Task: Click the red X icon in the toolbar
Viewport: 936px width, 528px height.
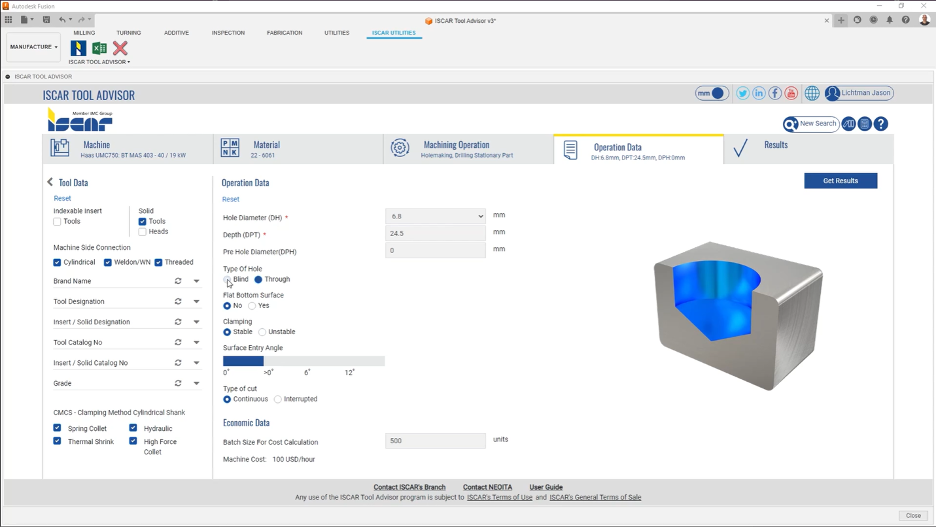Action: [120, 48]
